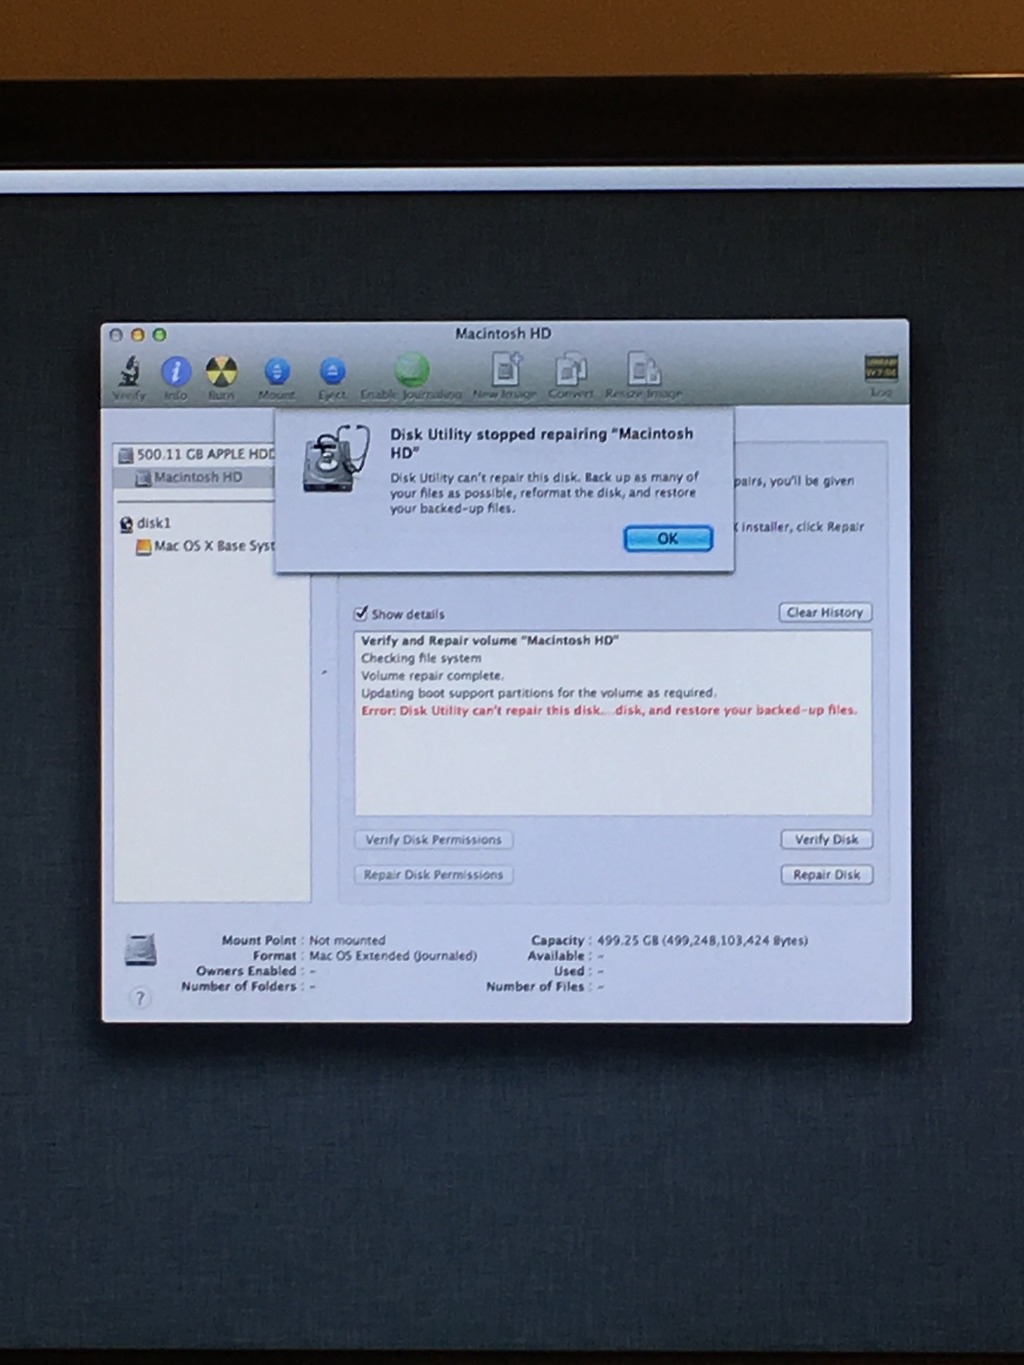Click the Eject toolbar icon
The width and height of the screenshot is (1024, 1365).
click(x=332, y=371)
